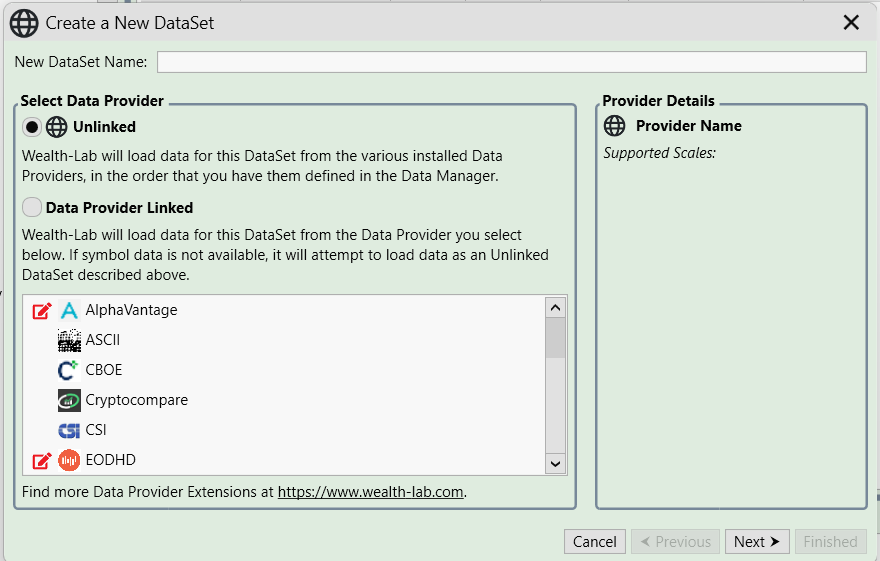Click the provider list scroll up arrow
This screenshot has height=561, width=880.
(556, 307)
